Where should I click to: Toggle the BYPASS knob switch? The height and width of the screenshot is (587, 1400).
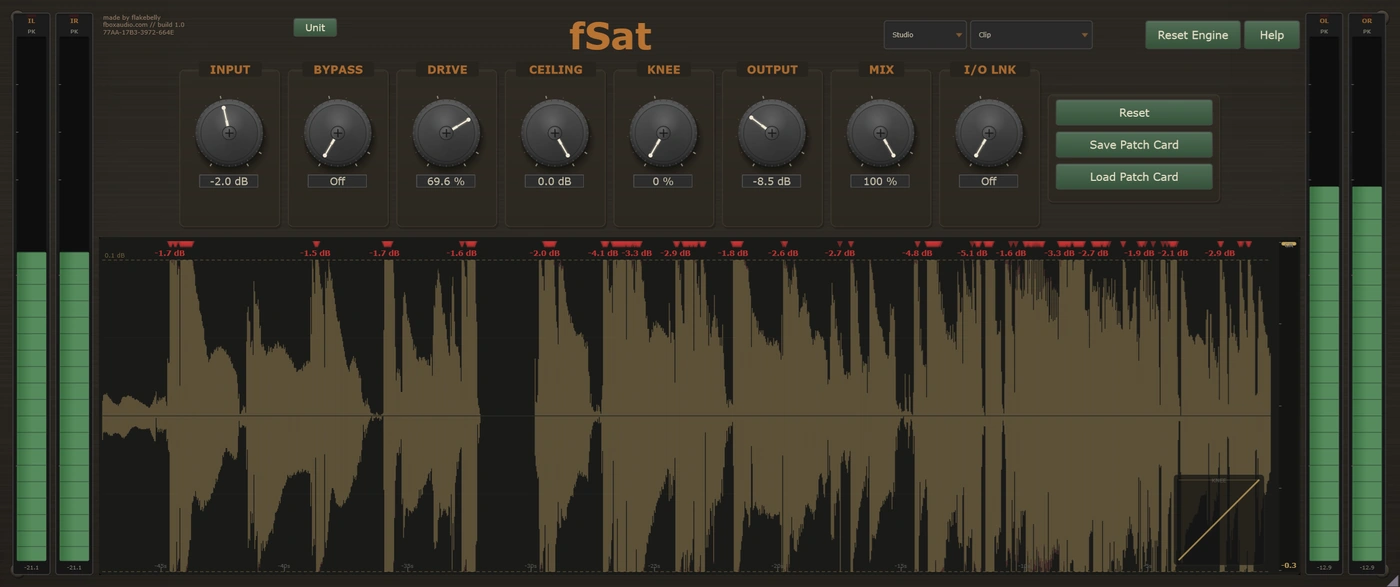click(x=338, y=133)
